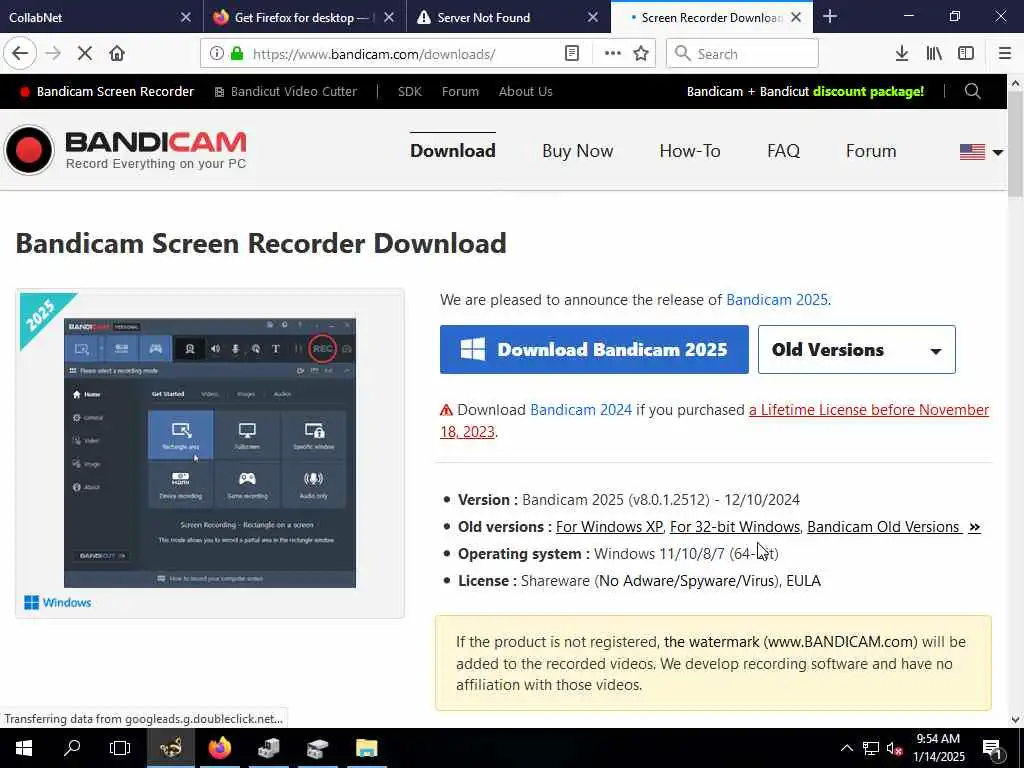Click the forward navigation arrow

pyautogui.click(x=53, y=54)
